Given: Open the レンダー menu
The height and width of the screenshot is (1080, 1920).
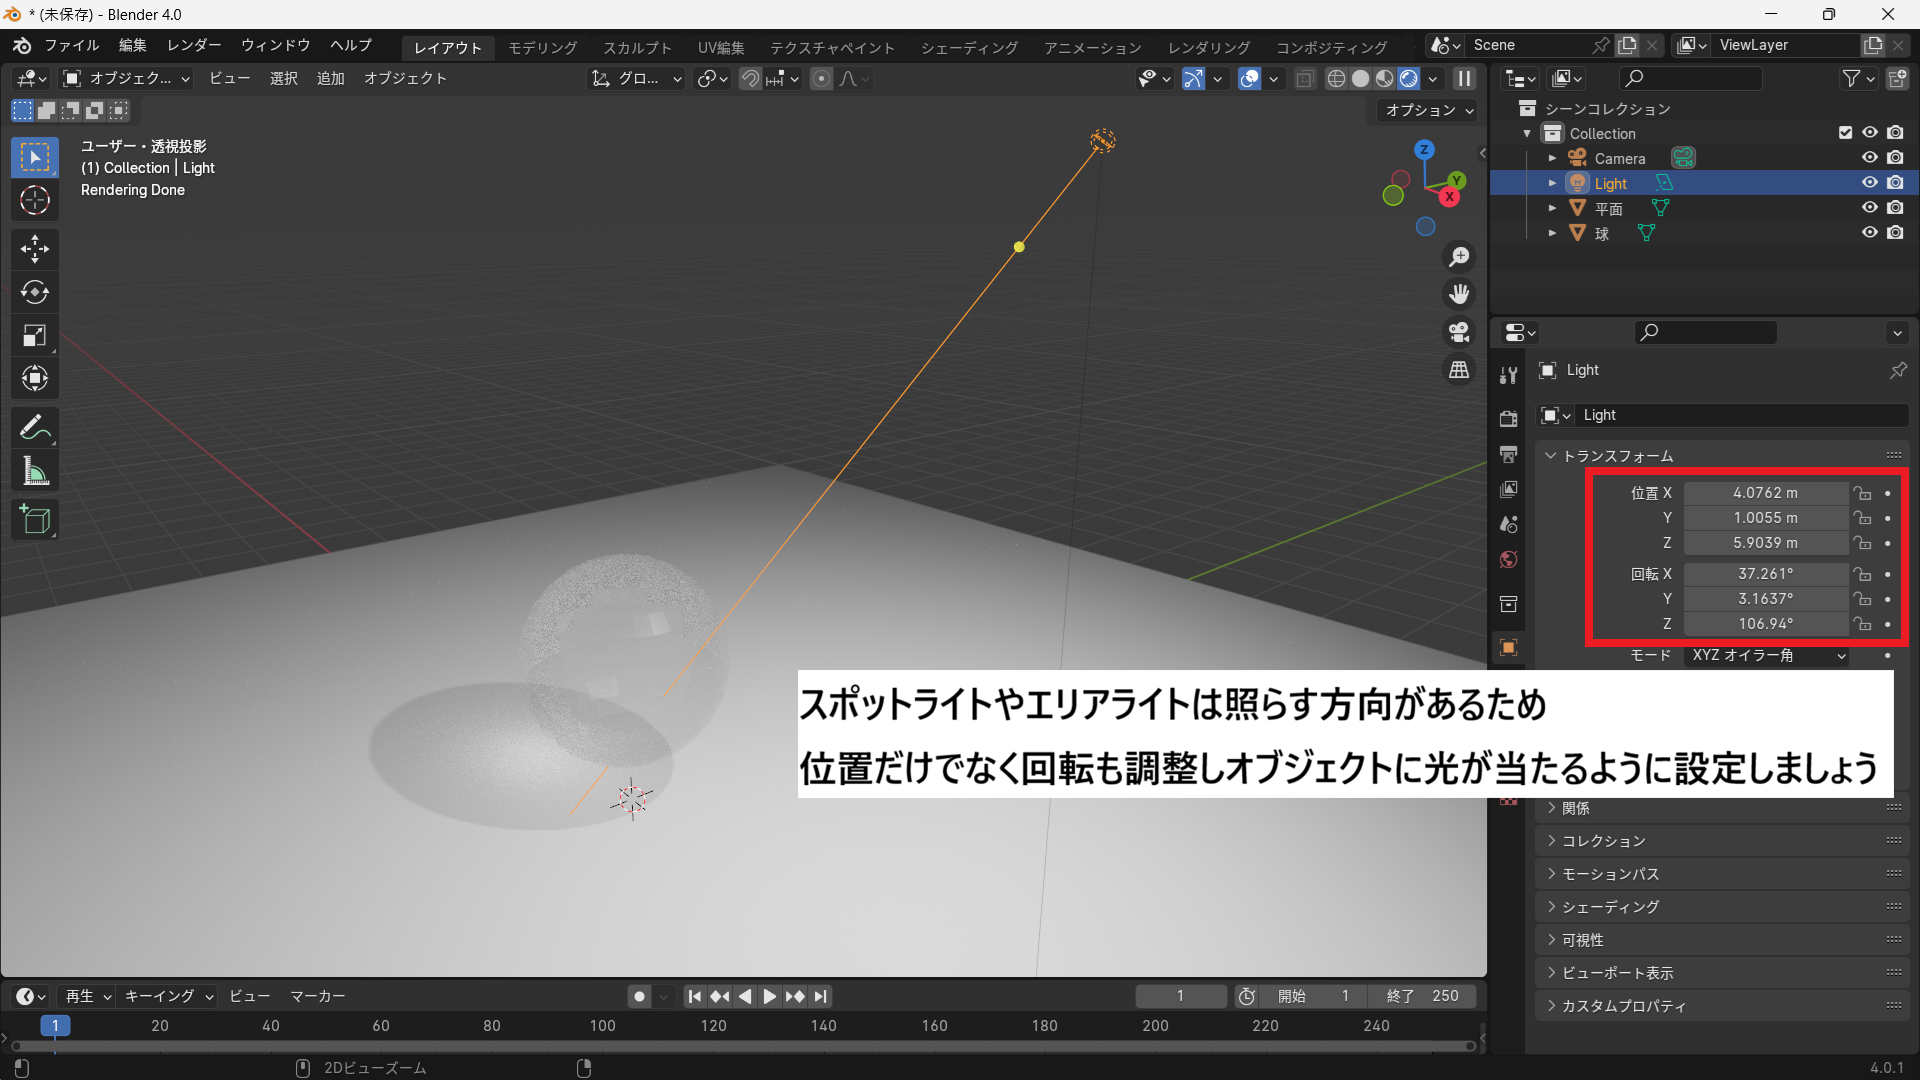Looking at the screenshot, I should click(194, 45).
